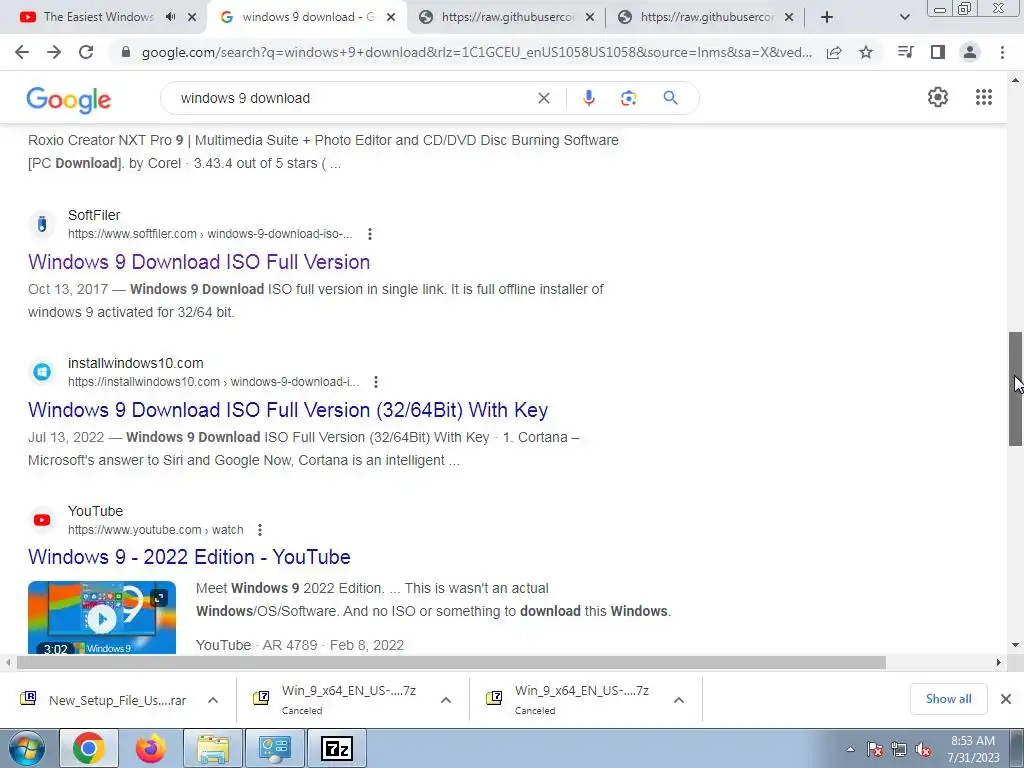
Task: Expand options for New_Setup_File rar download
Action: [x=213, y=700]
